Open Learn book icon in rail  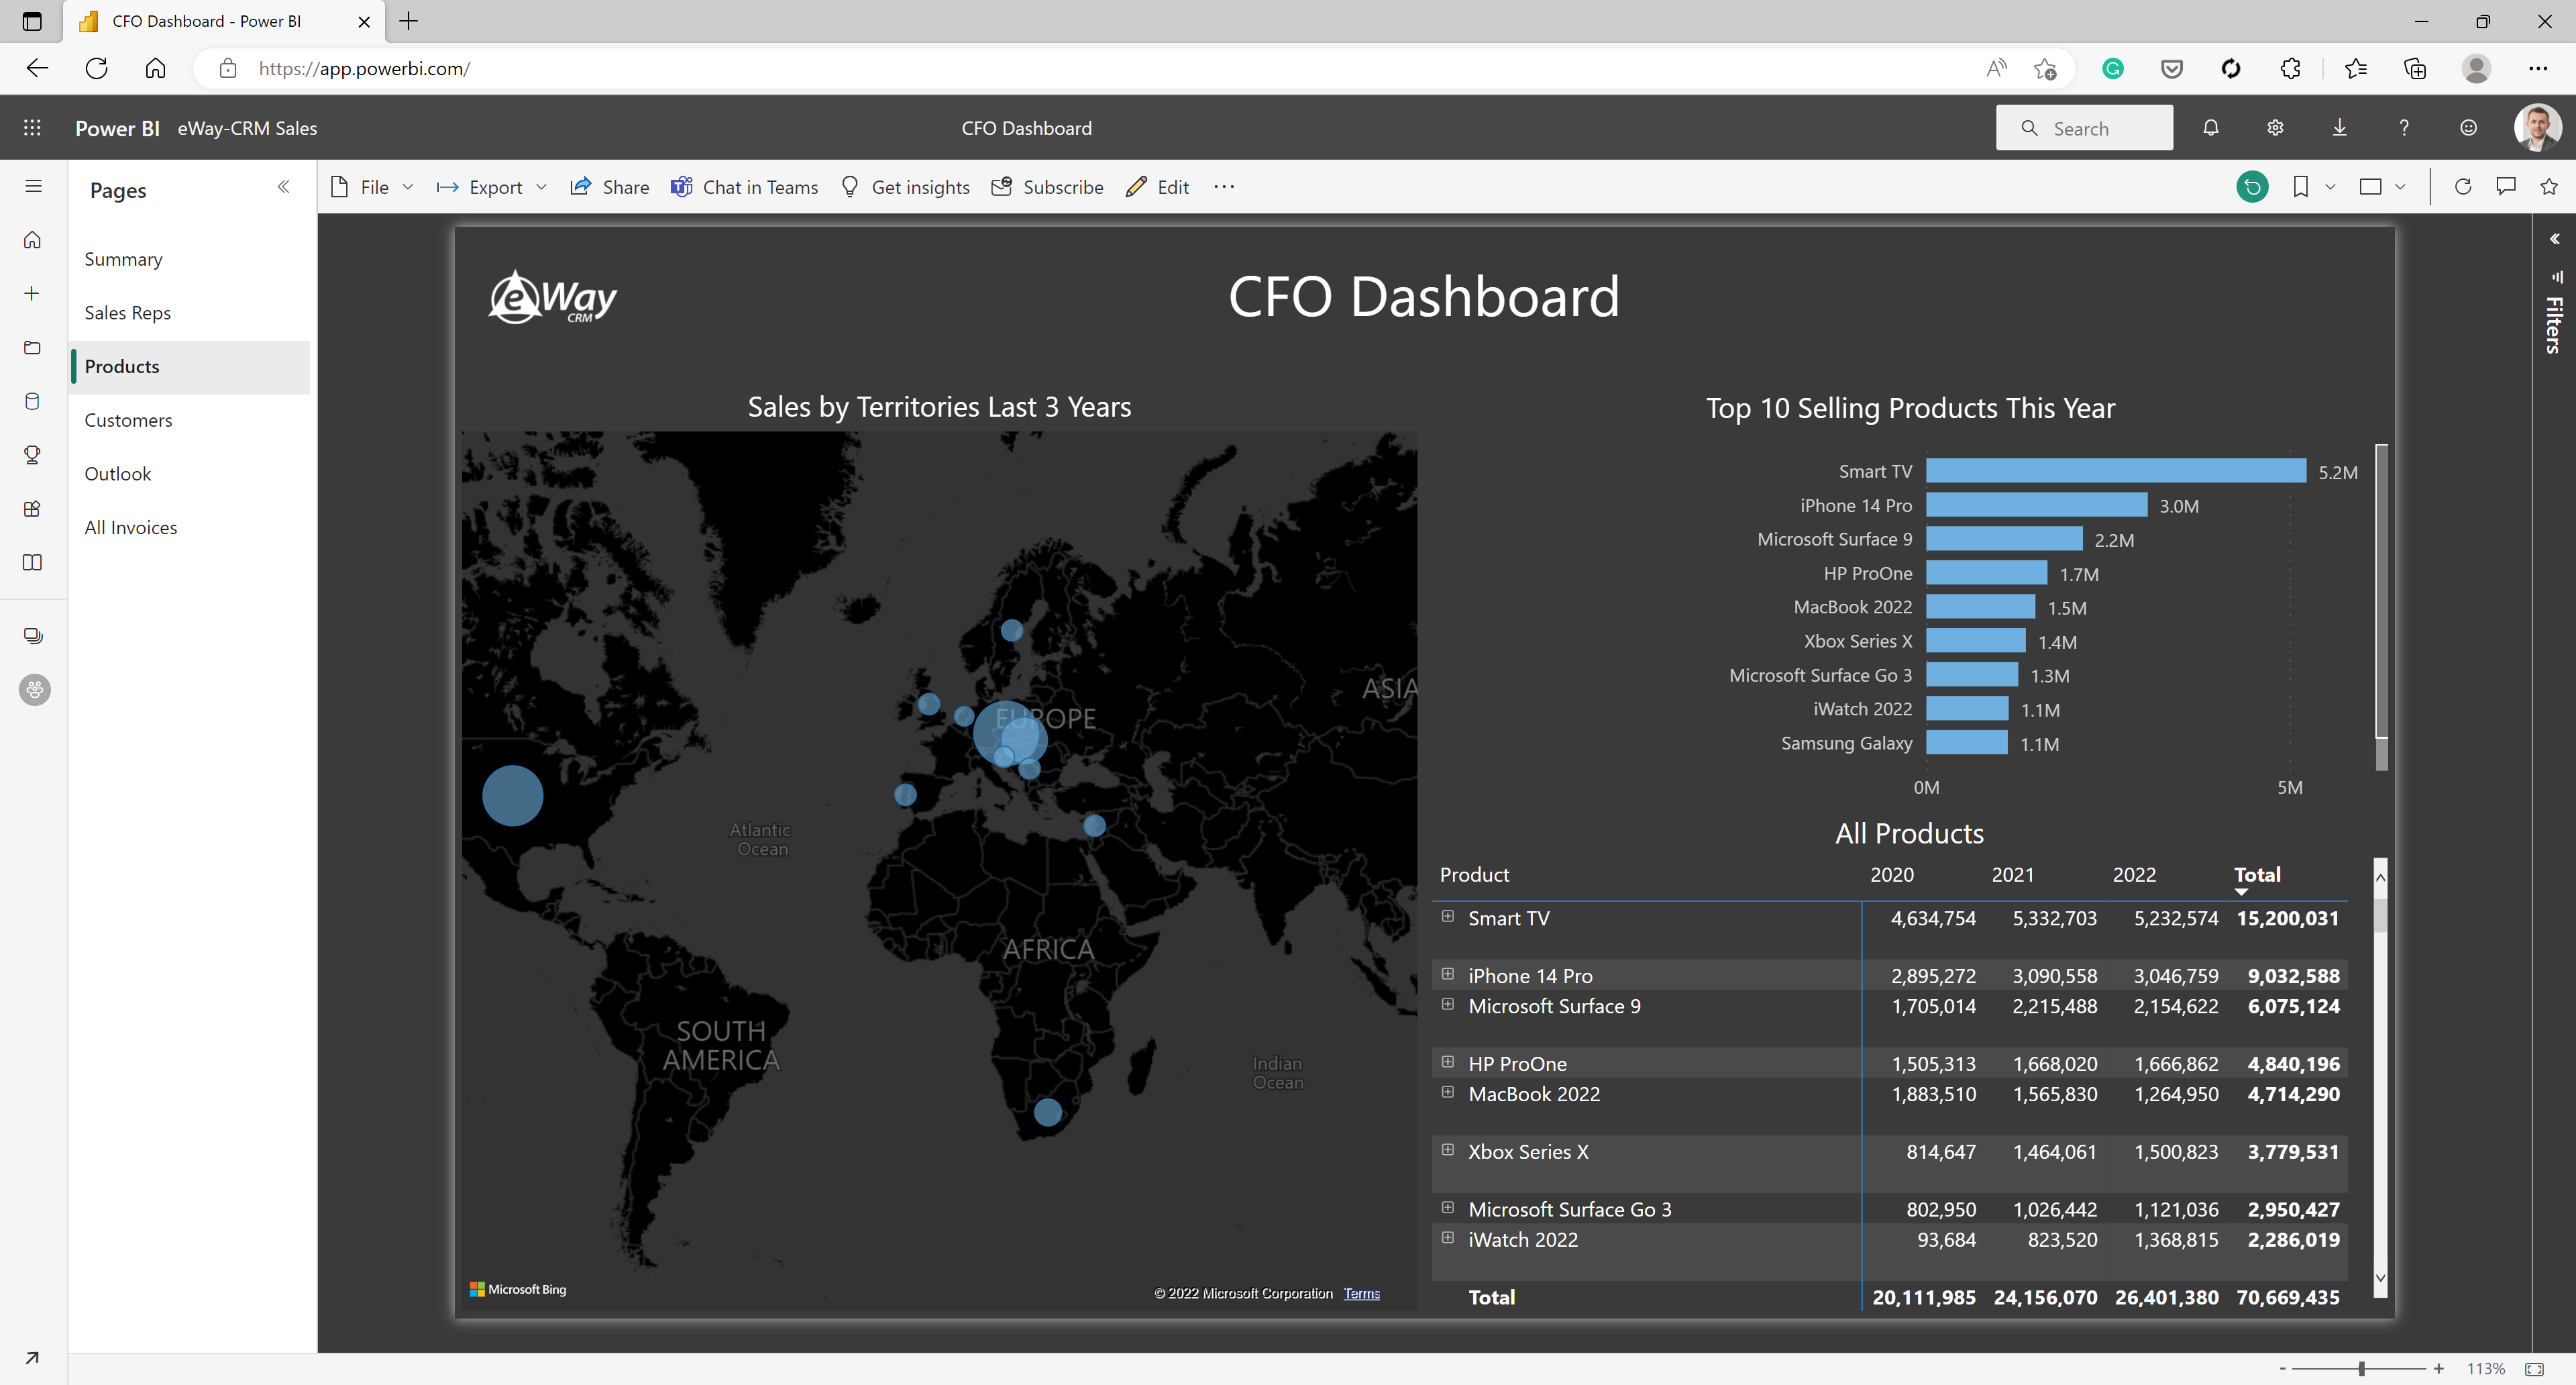click(x=33, y=562)
